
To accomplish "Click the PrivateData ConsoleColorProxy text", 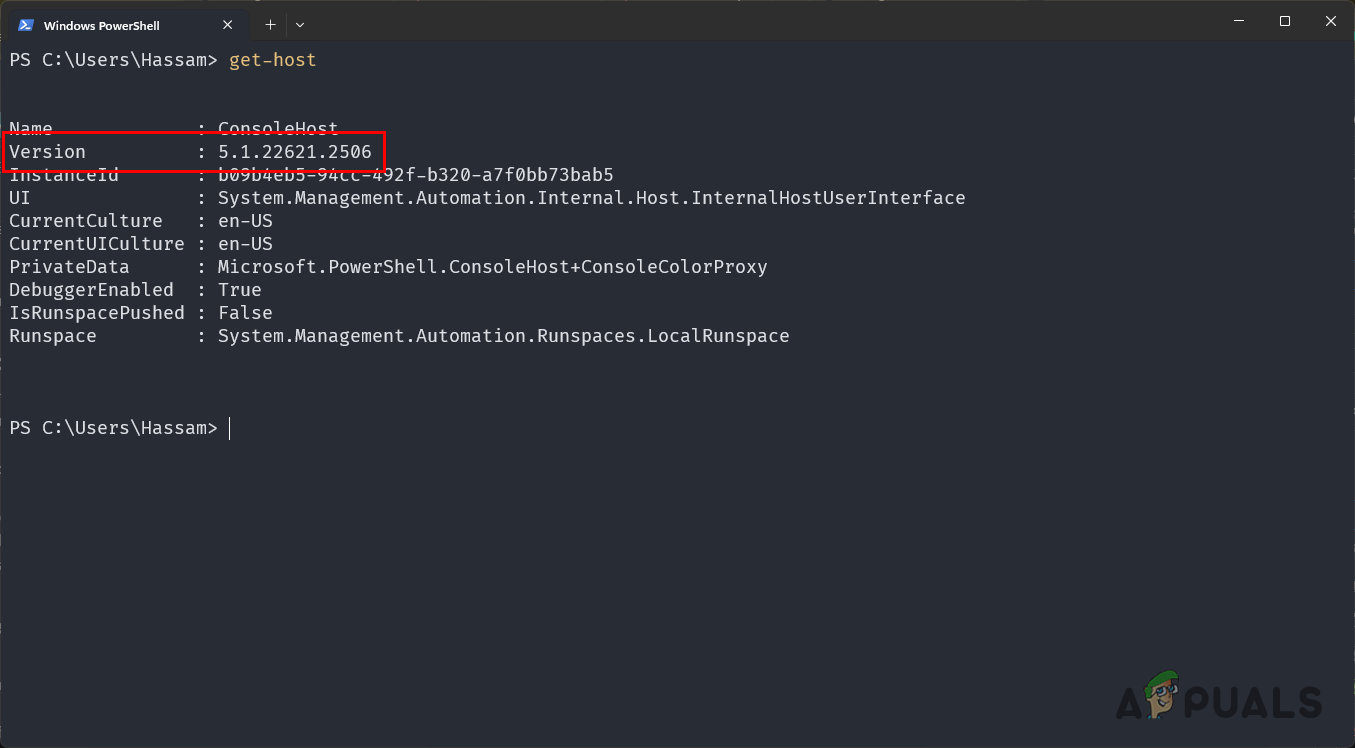I will [493, 266].
